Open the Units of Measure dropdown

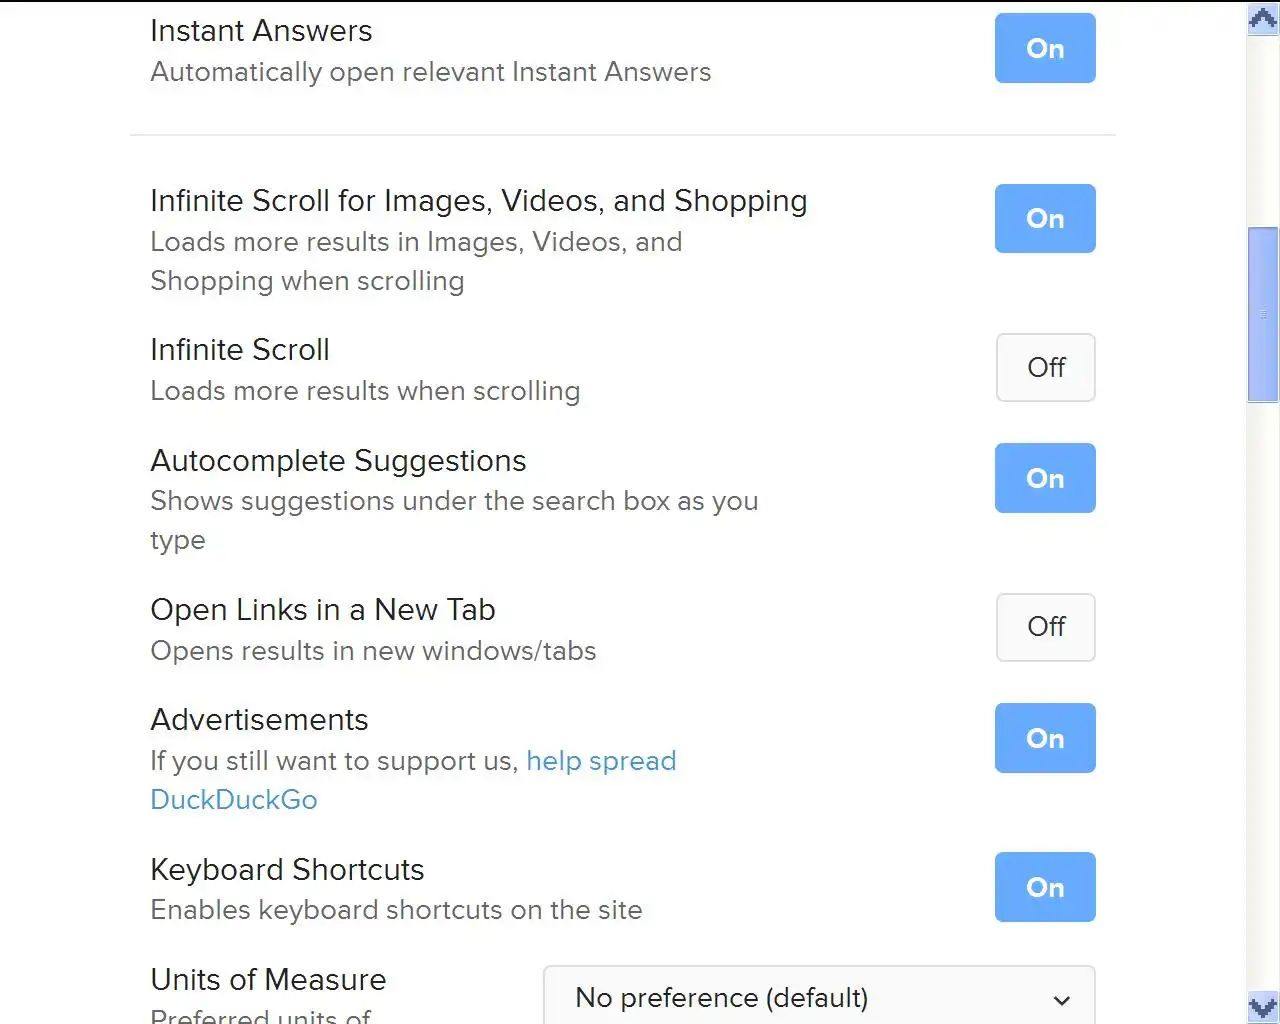click(x=818, y=997)
